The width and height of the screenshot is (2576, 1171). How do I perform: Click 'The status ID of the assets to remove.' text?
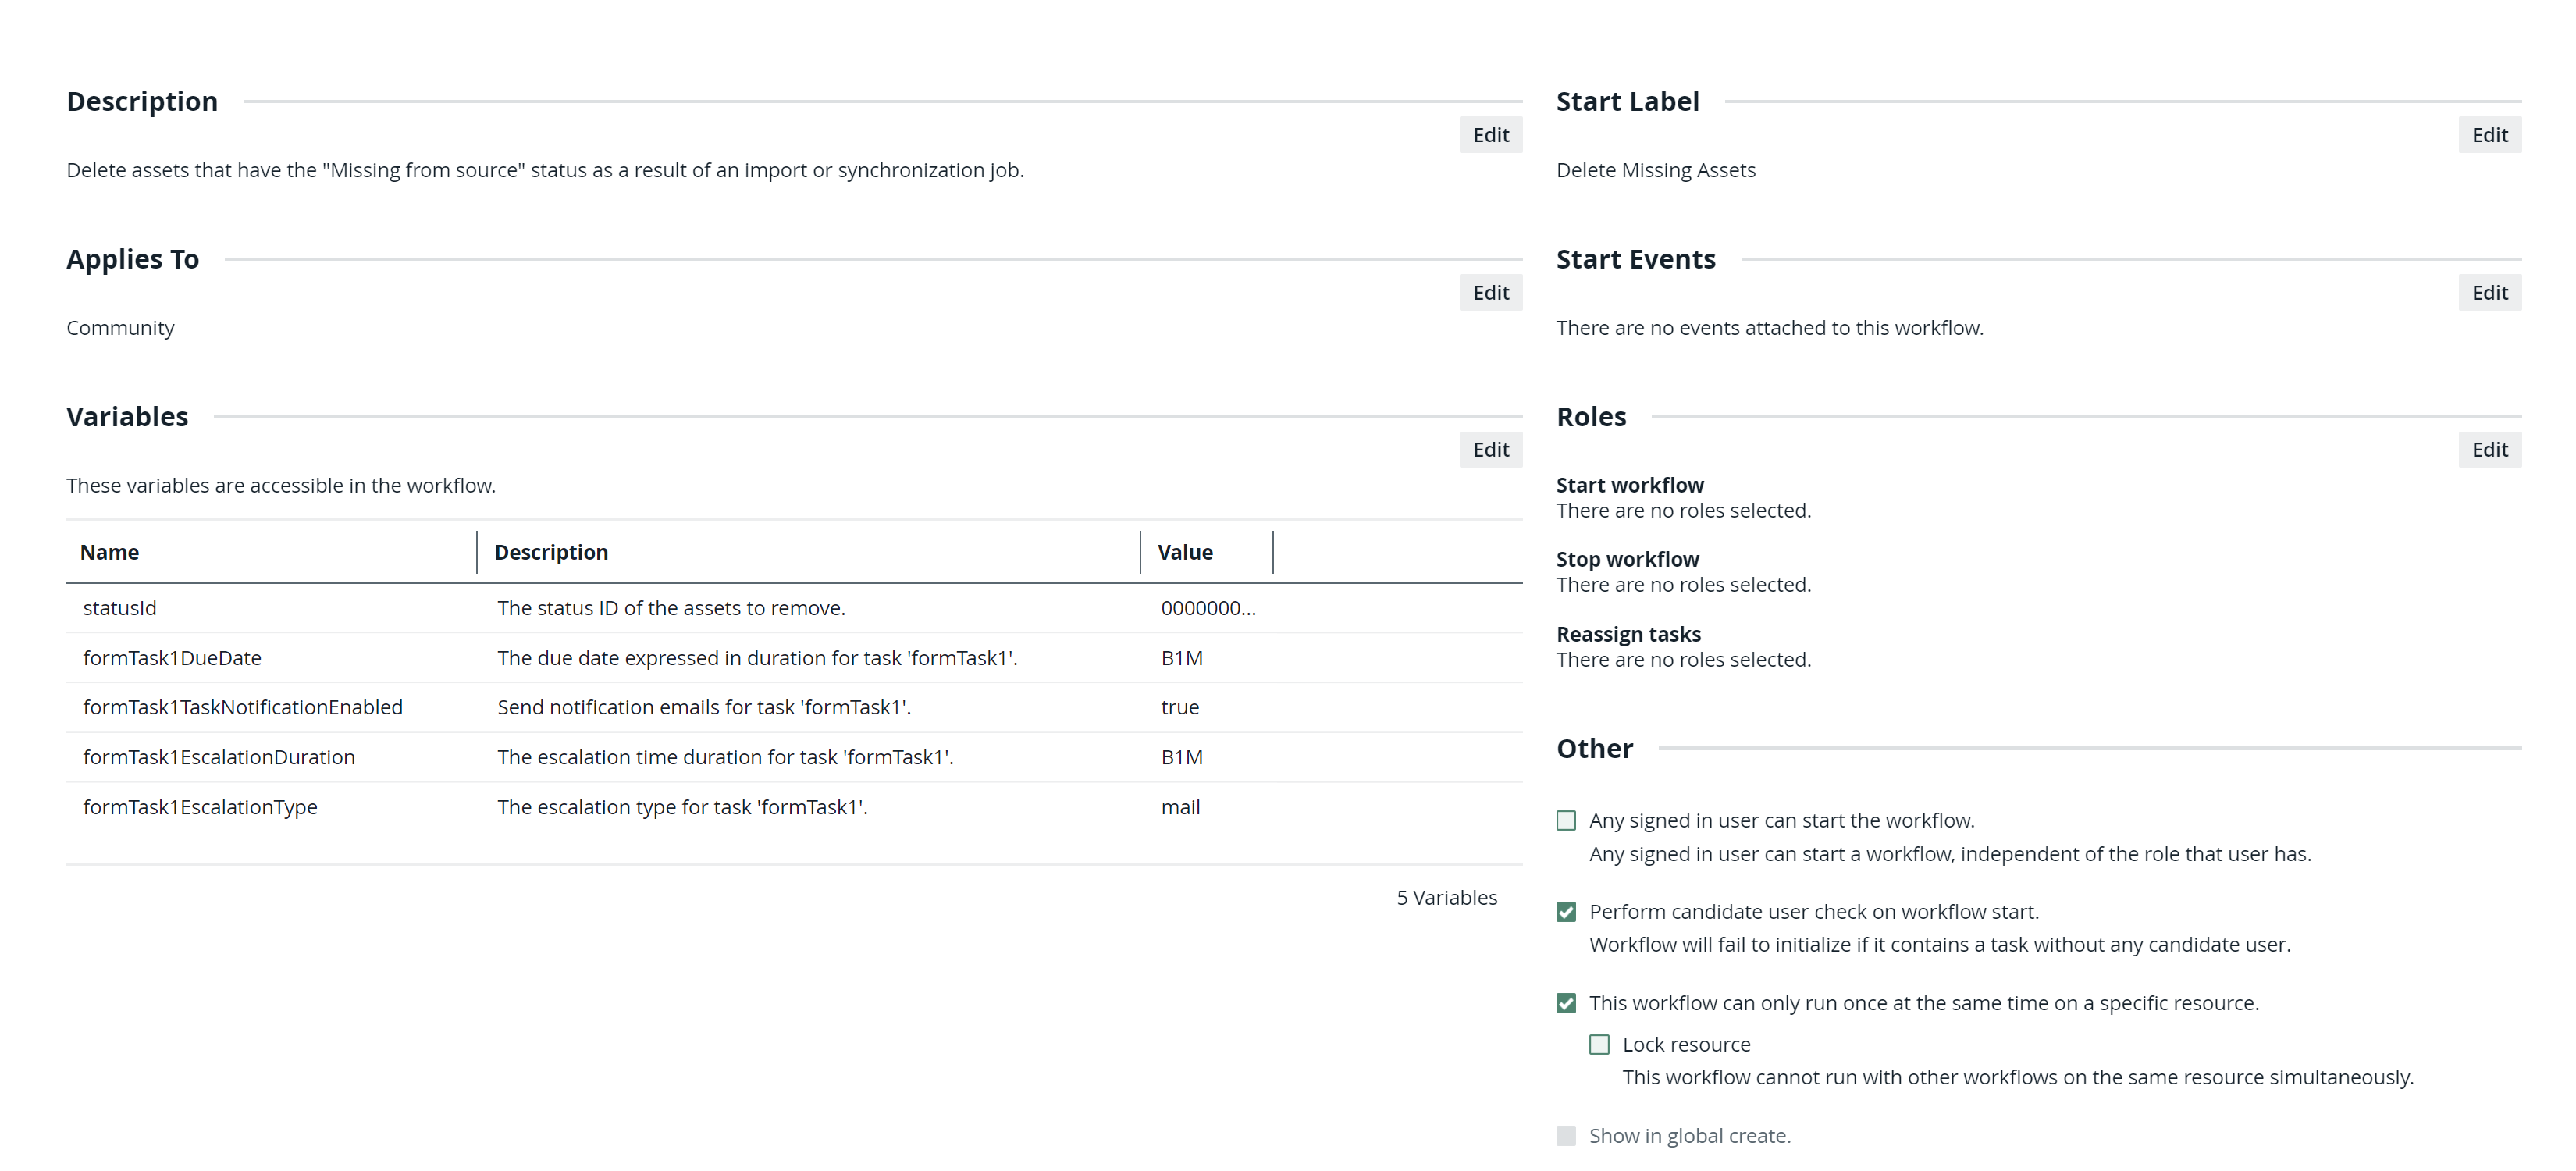[671, 608]
